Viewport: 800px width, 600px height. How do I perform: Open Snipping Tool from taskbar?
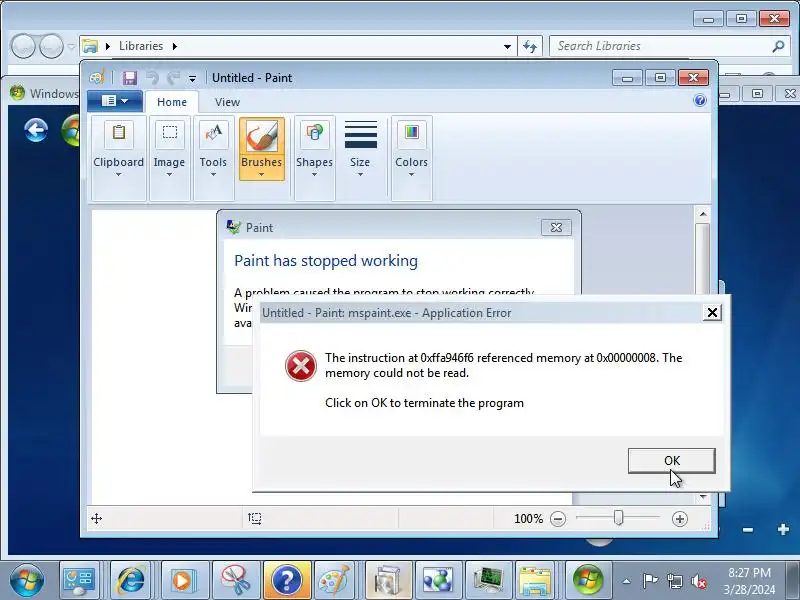click(235, 580)
